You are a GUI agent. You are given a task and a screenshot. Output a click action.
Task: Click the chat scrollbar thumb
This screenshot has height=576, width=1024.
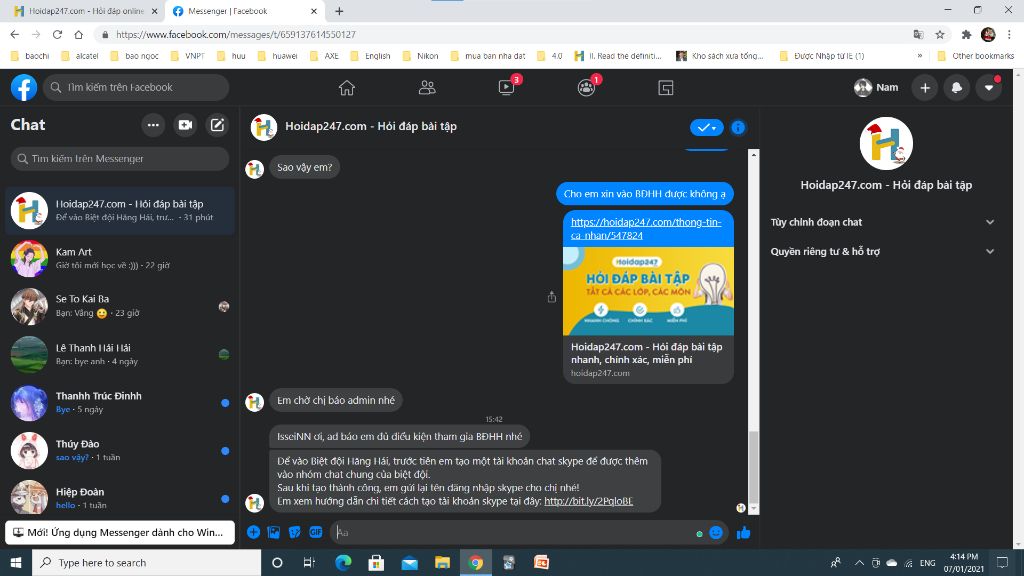(x=754, y=466)
